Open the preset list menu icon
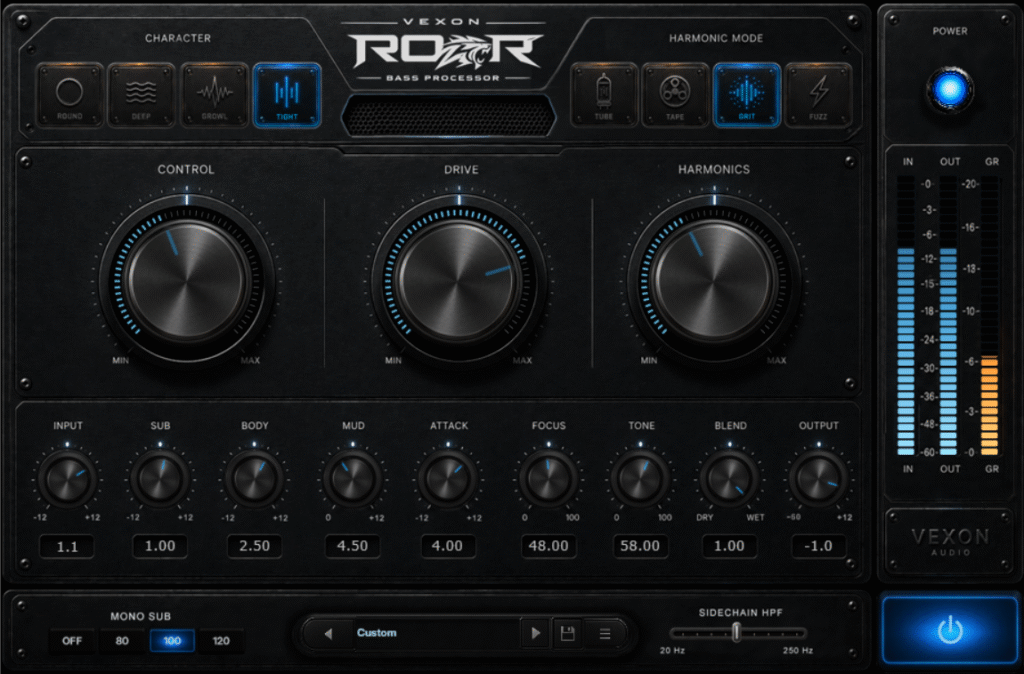The height and width of the screenshot is (674, 1024). (605, 634)
